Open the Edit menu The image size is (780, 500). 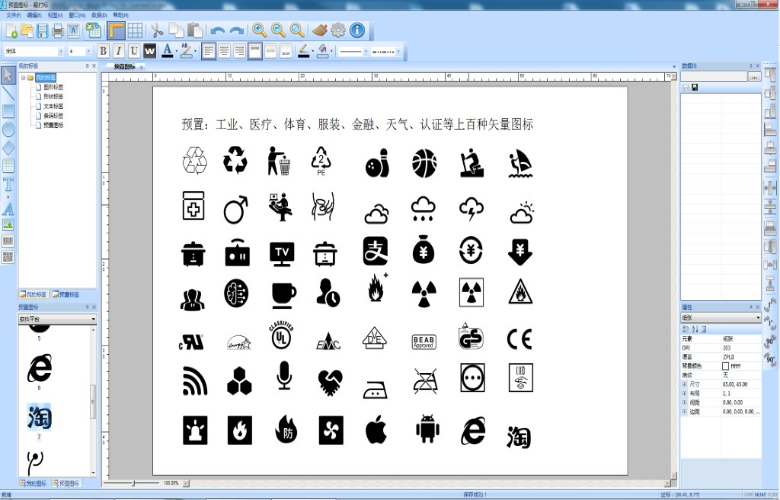[x=34, y=15]
